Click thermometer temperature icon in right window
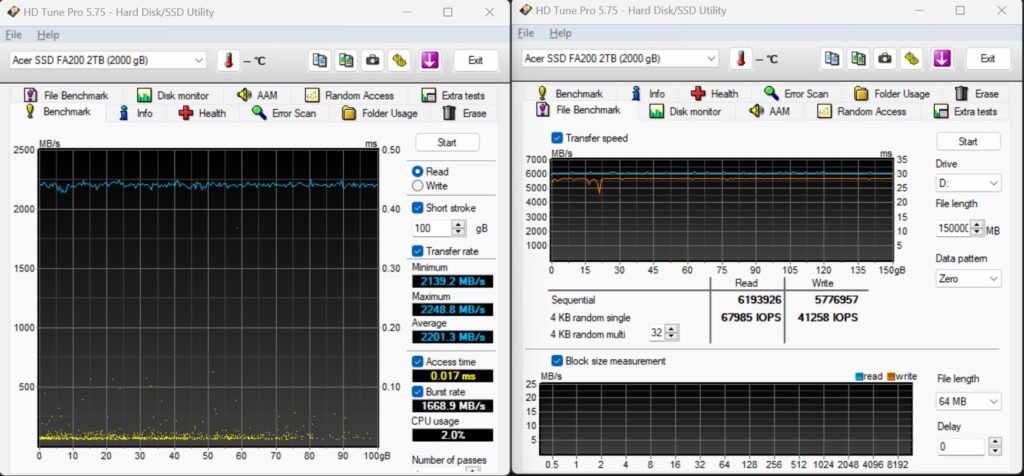Screen dimensions: 1024x476 [x=741, y=58]
